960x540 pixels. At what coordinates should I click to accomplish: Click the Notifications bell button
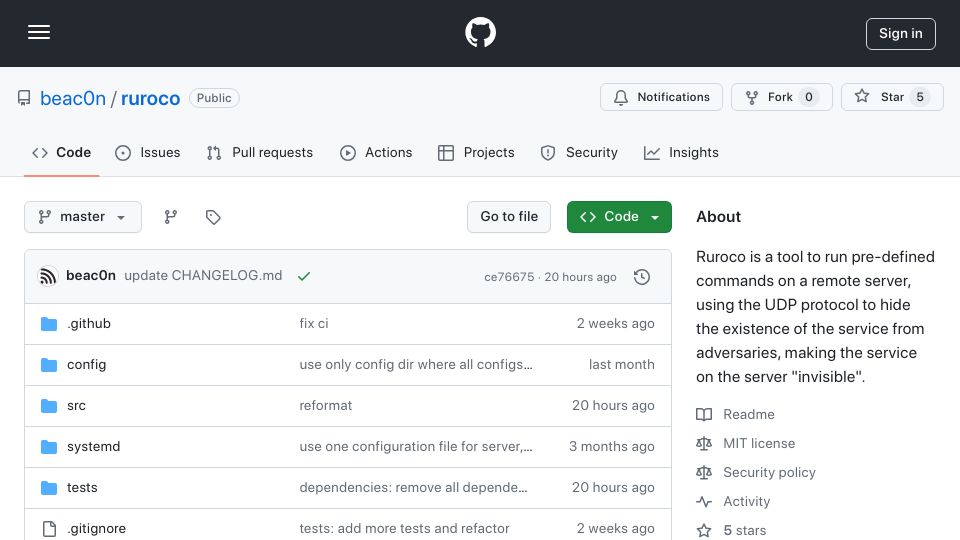click(x=661, y=97)
